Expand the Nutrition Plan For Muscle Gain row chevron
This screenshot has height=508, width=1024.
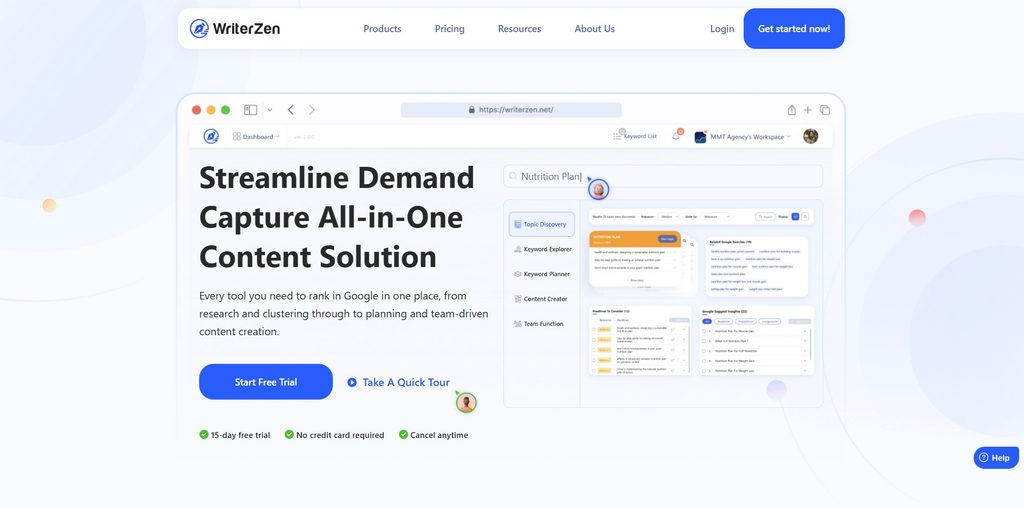coord(805,331)
